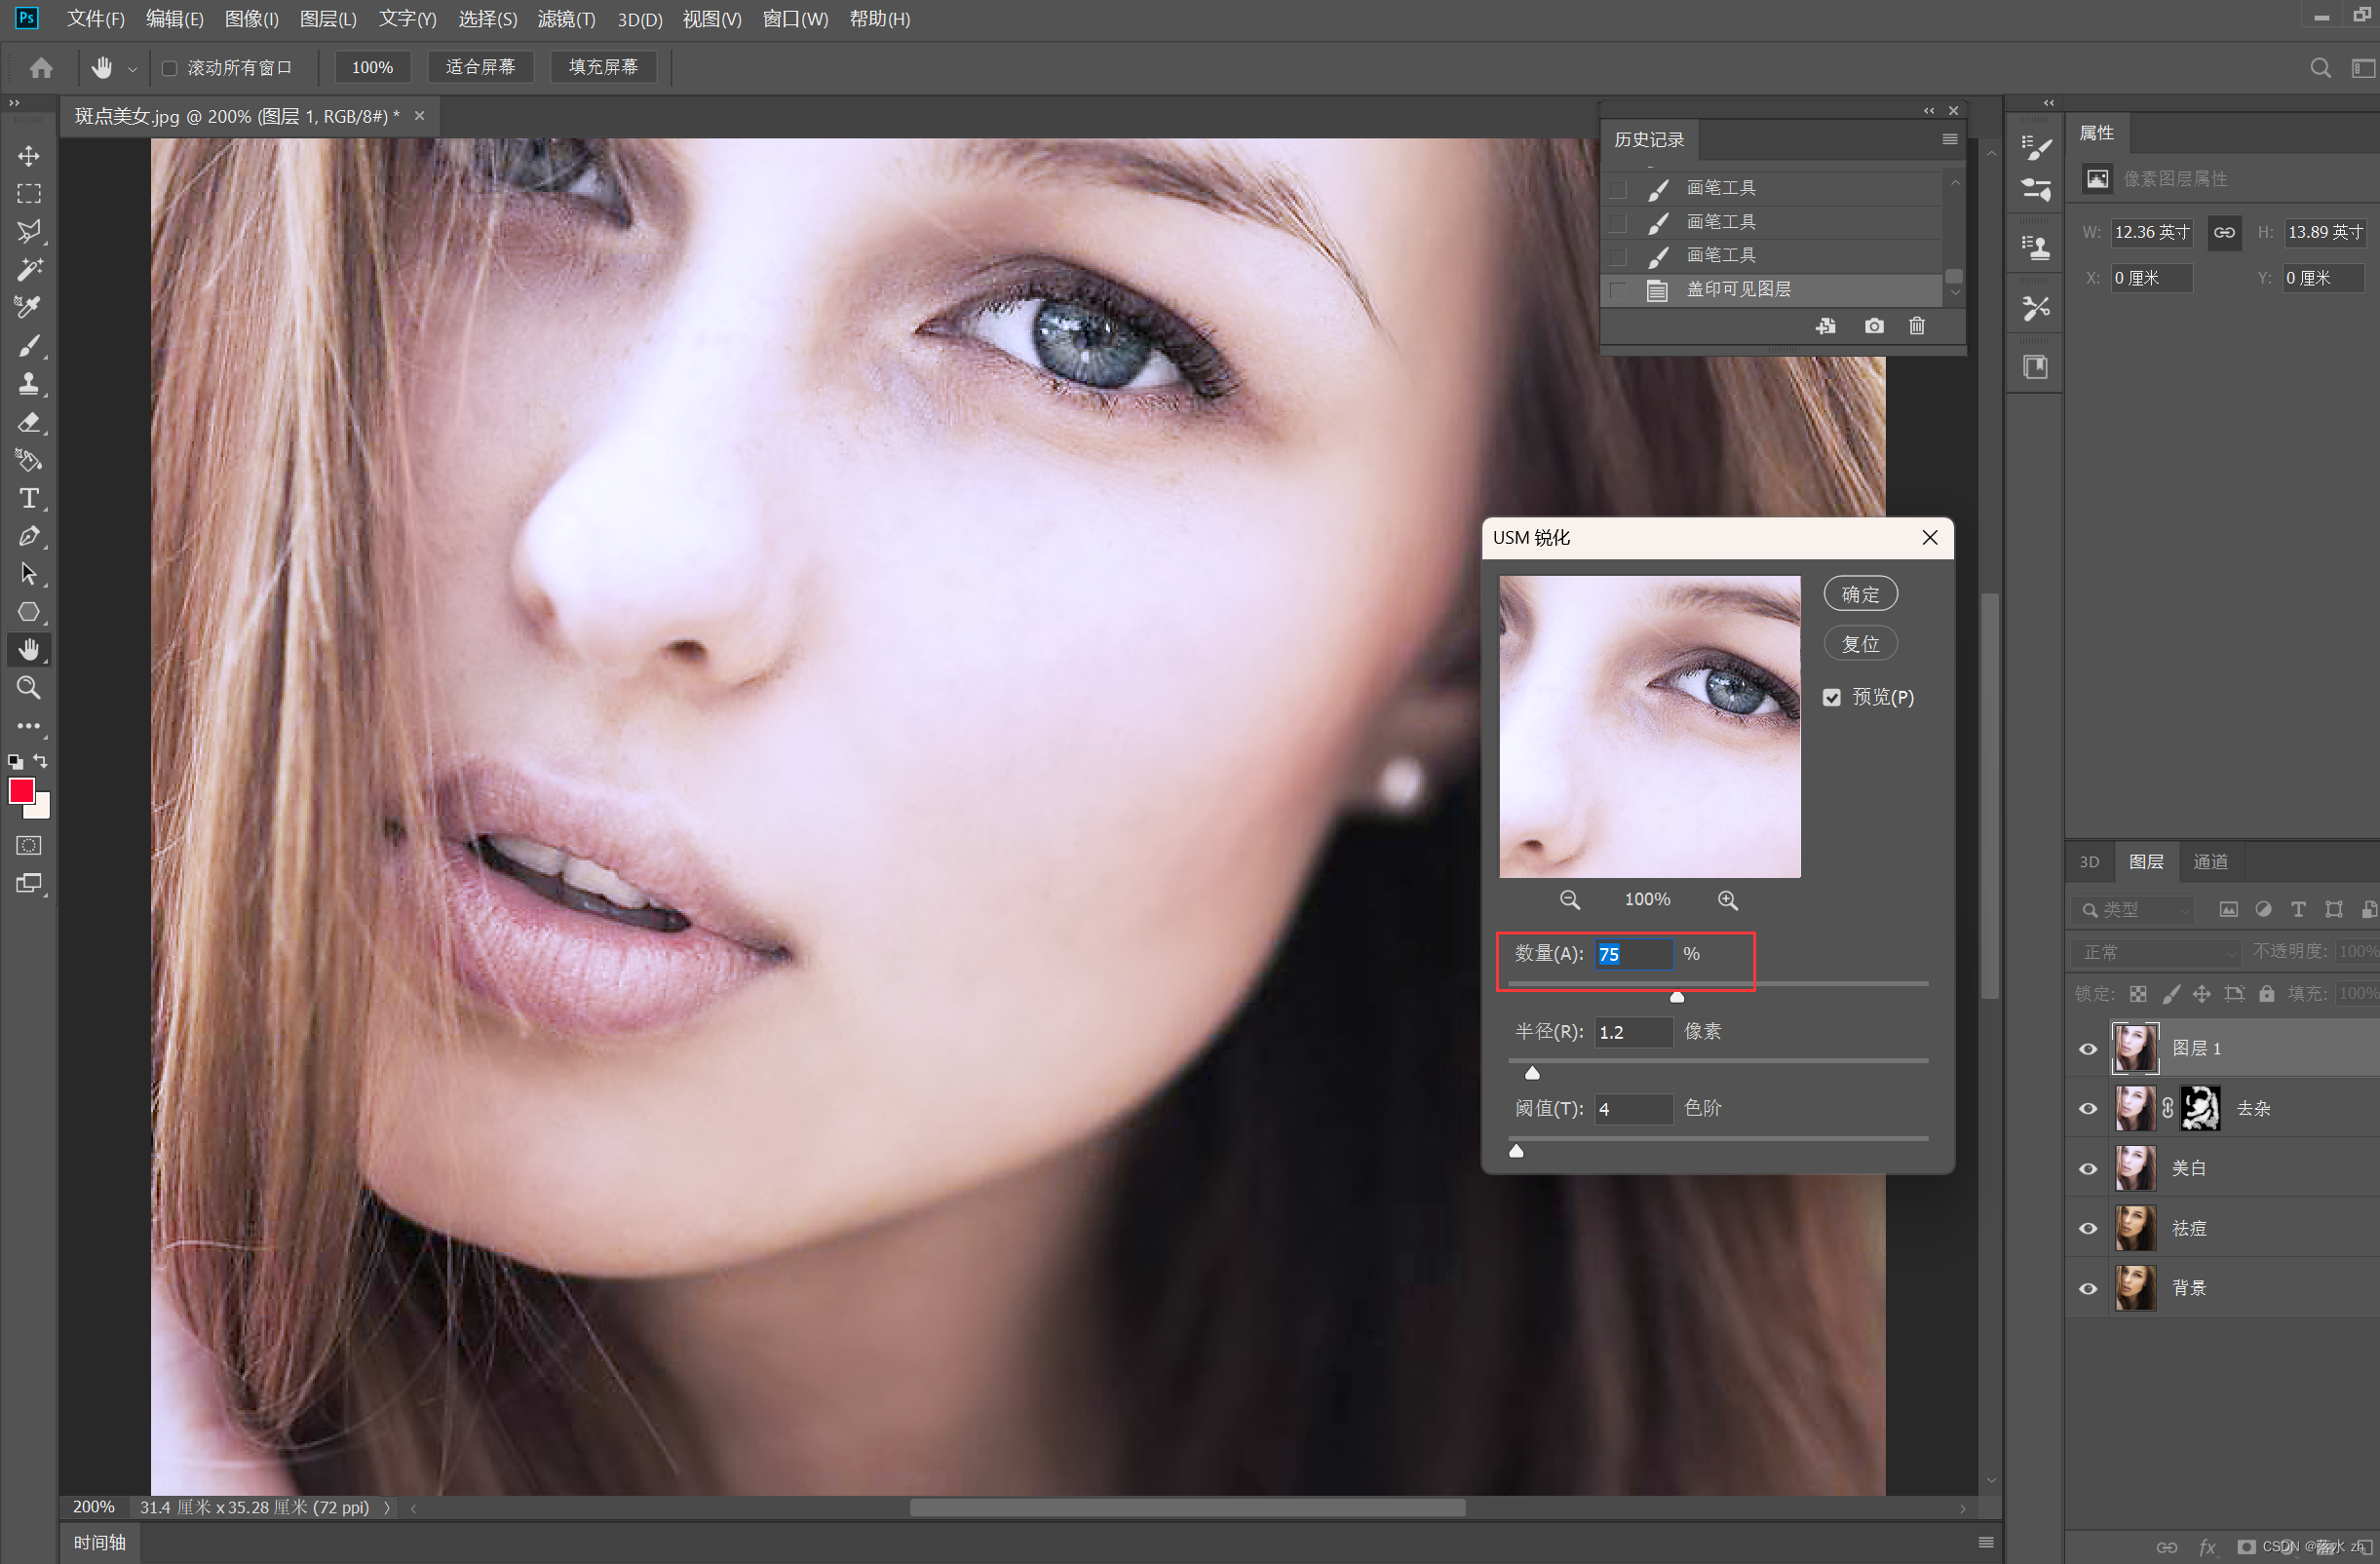2380x1564 pixels.
Task: Open the 滤镜(T) menu
Action: point(566,19)
